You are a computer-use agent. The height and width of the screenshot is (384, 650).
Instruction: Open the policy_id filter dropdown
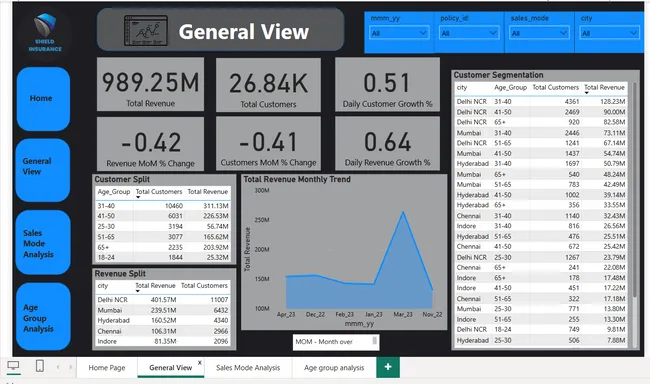(468, 33)
